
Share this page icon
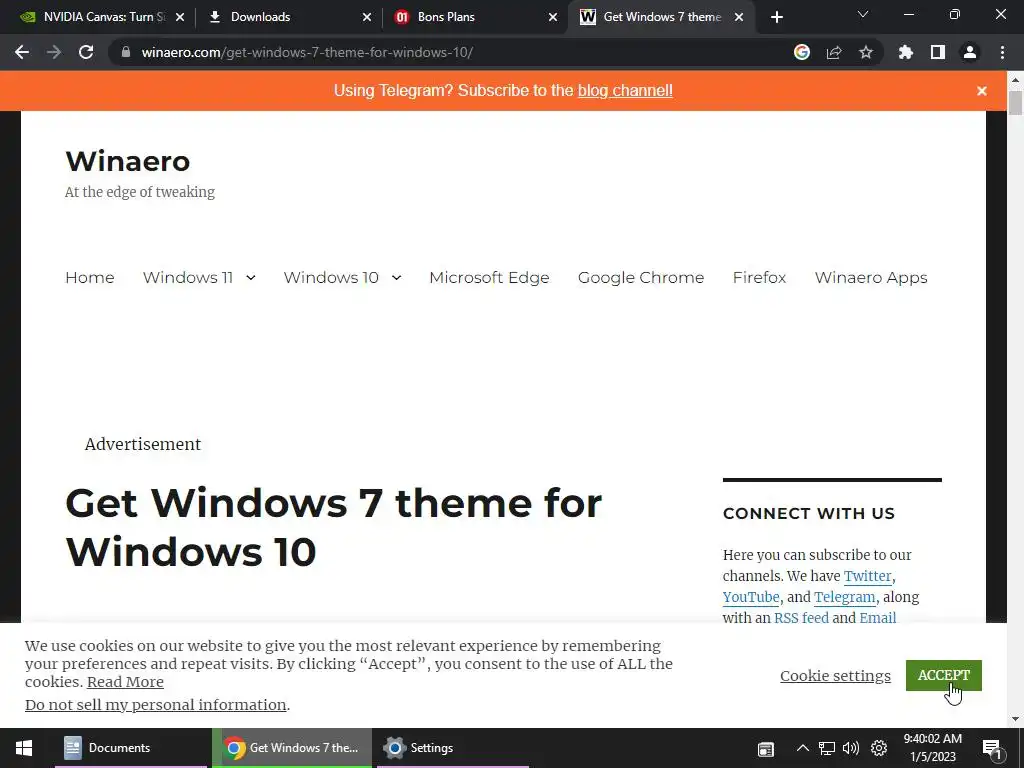click(834, 52)
